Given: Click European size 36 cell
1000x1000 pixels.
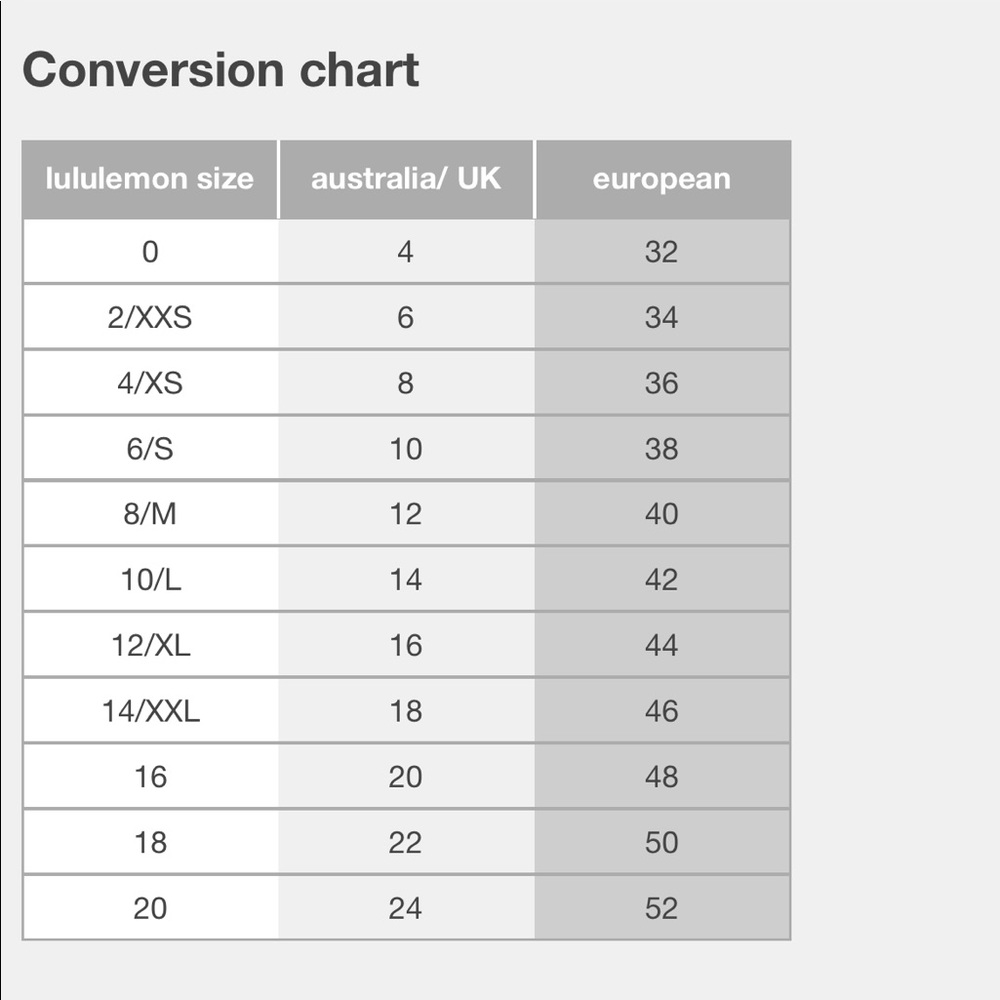Looking at the screenshot, I should (x=661, y=383).
